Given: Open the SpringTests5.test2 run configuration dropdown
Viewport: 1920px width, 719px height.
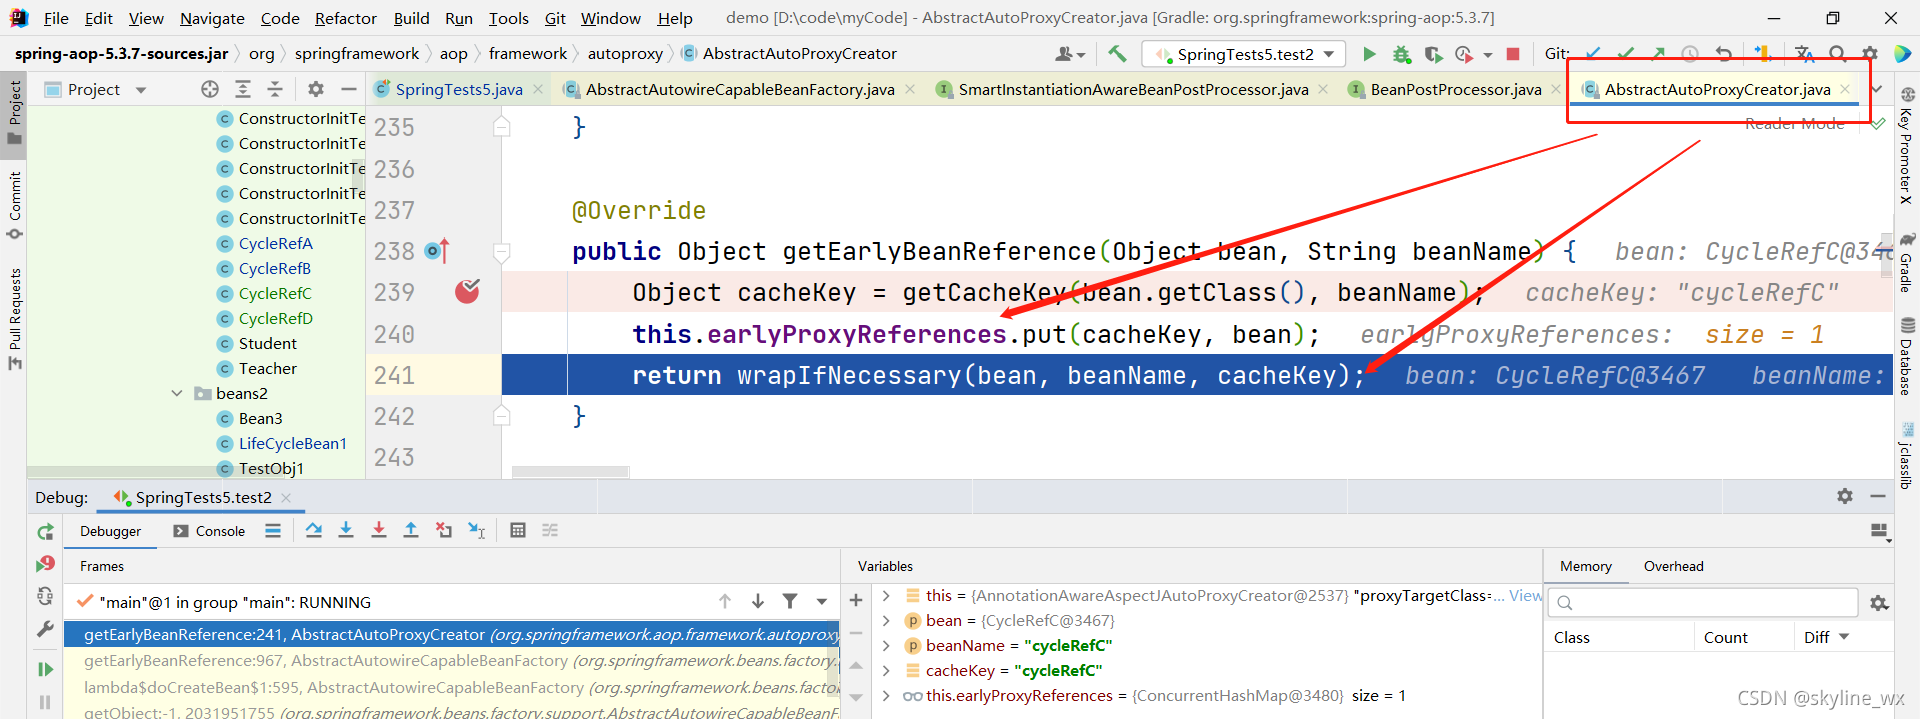Looking at the screenshot, I should [1245, 54].
